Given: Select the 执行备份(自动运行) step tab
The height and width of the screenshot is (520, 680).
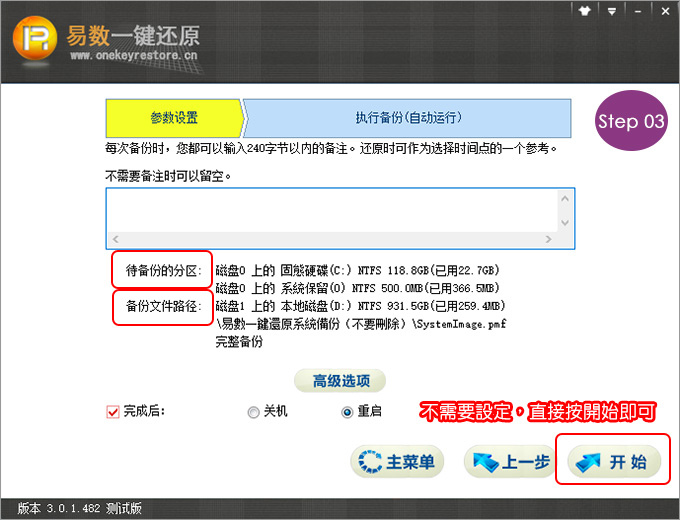Looking at the screenshot, I should coord(408,118).
